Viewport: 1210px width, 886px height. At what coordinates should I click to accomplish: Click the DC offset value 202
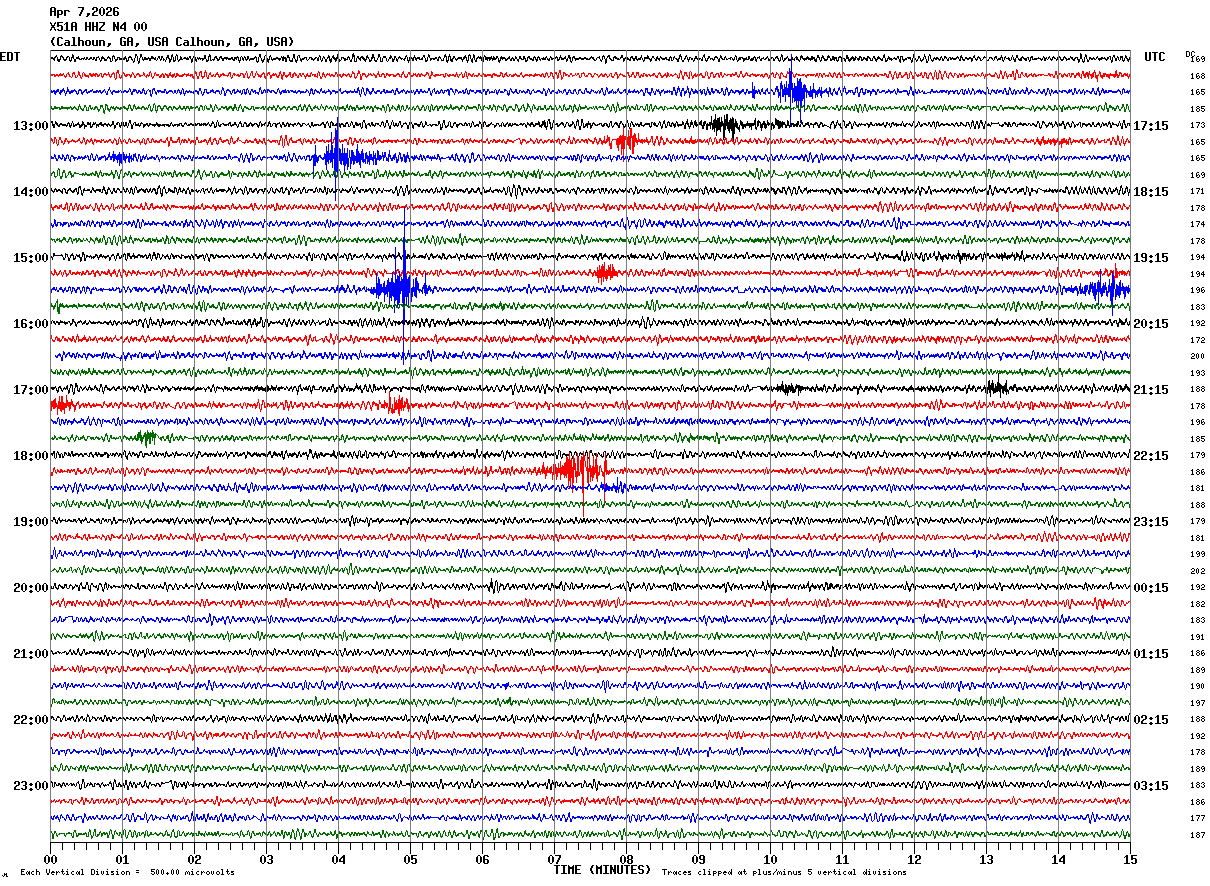pyautogui.click(x=1197, y=572)
